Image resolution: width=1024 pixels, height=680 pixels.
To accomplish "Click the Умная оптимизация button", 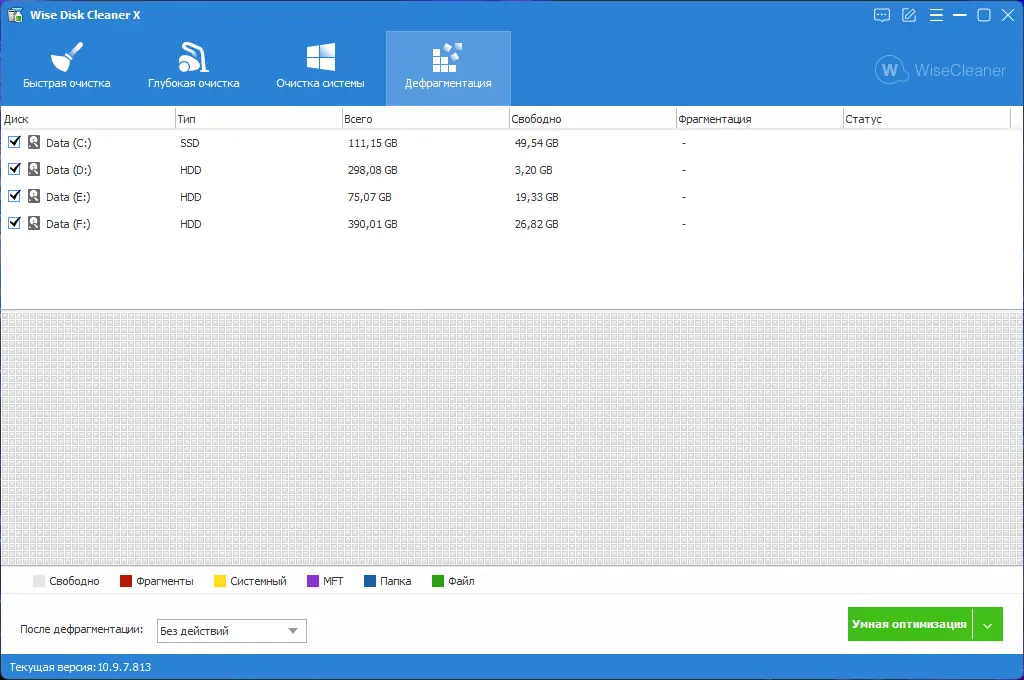I will tap(910, 624).
